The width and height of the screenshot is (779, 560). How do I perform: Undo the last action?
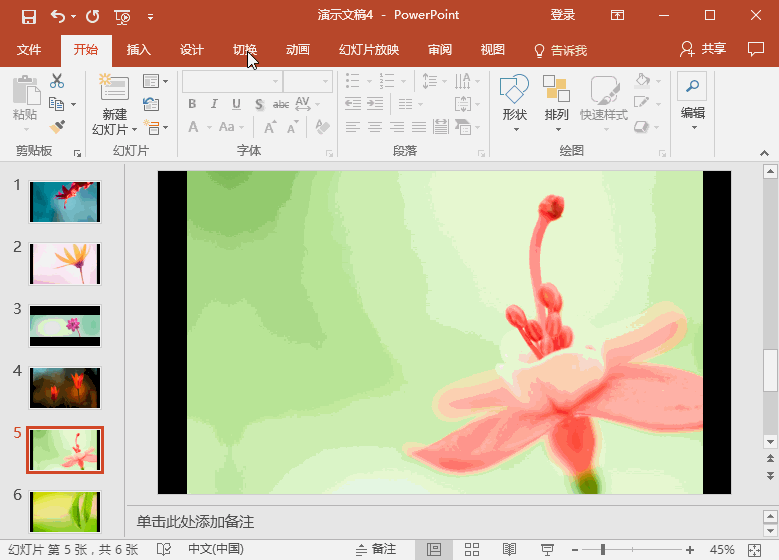point(58,16)
